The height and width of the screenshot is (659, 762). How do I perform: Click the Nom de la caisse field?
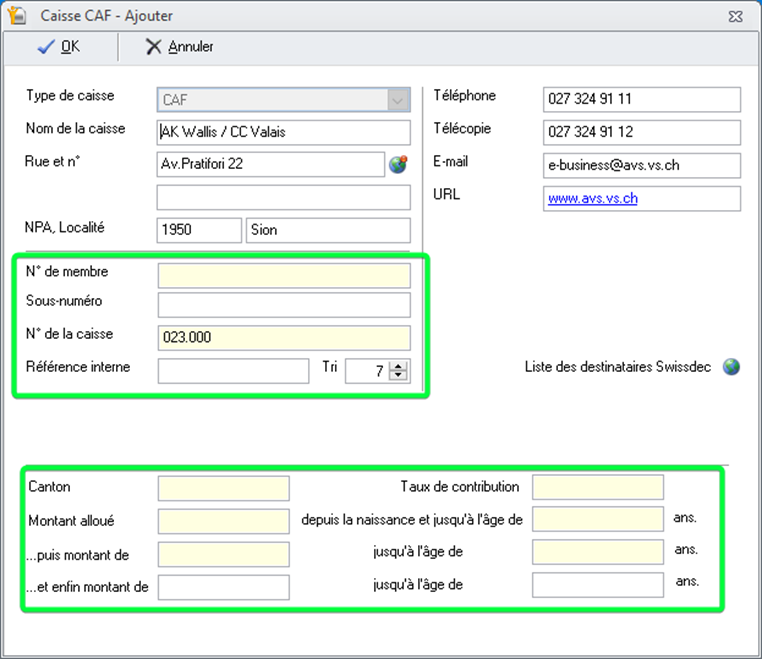coord(284,132)
